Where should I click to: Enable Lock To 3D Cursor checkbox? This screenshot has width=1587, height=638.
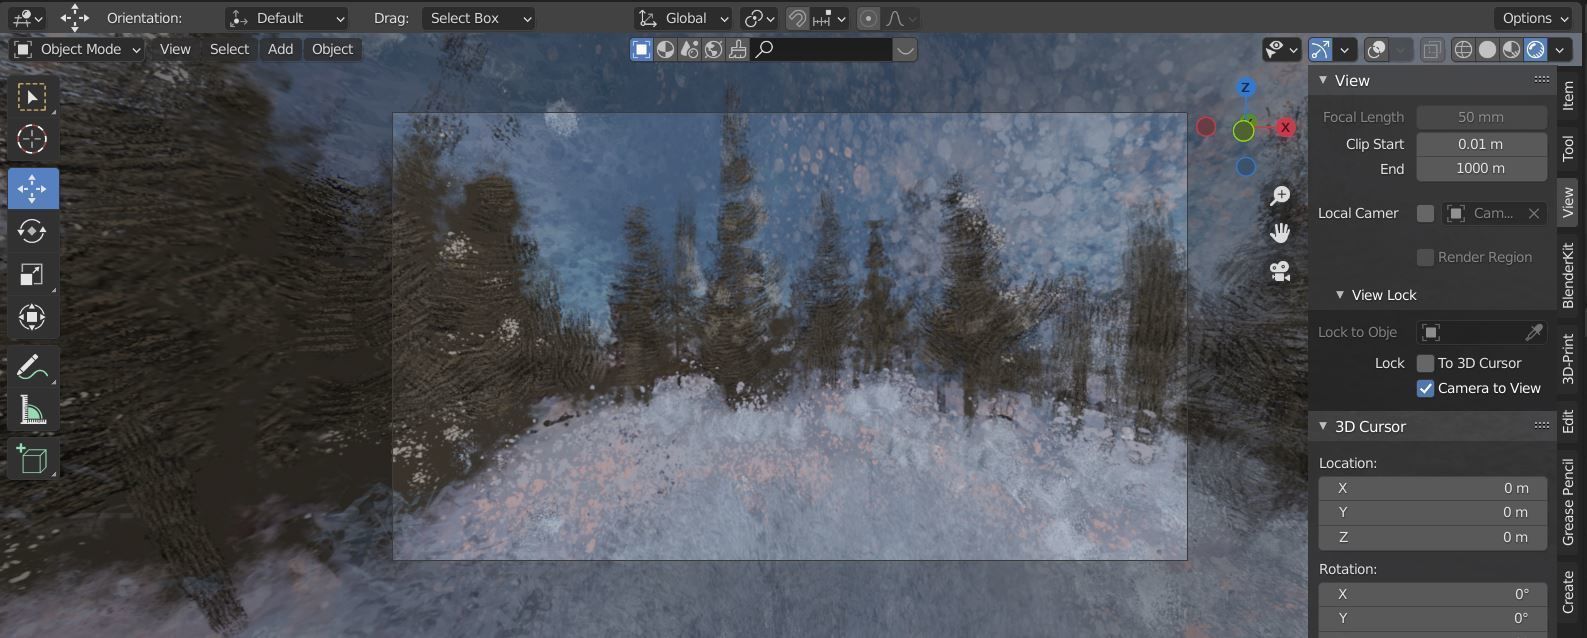pyautogui.click(x=1425, y=363)
